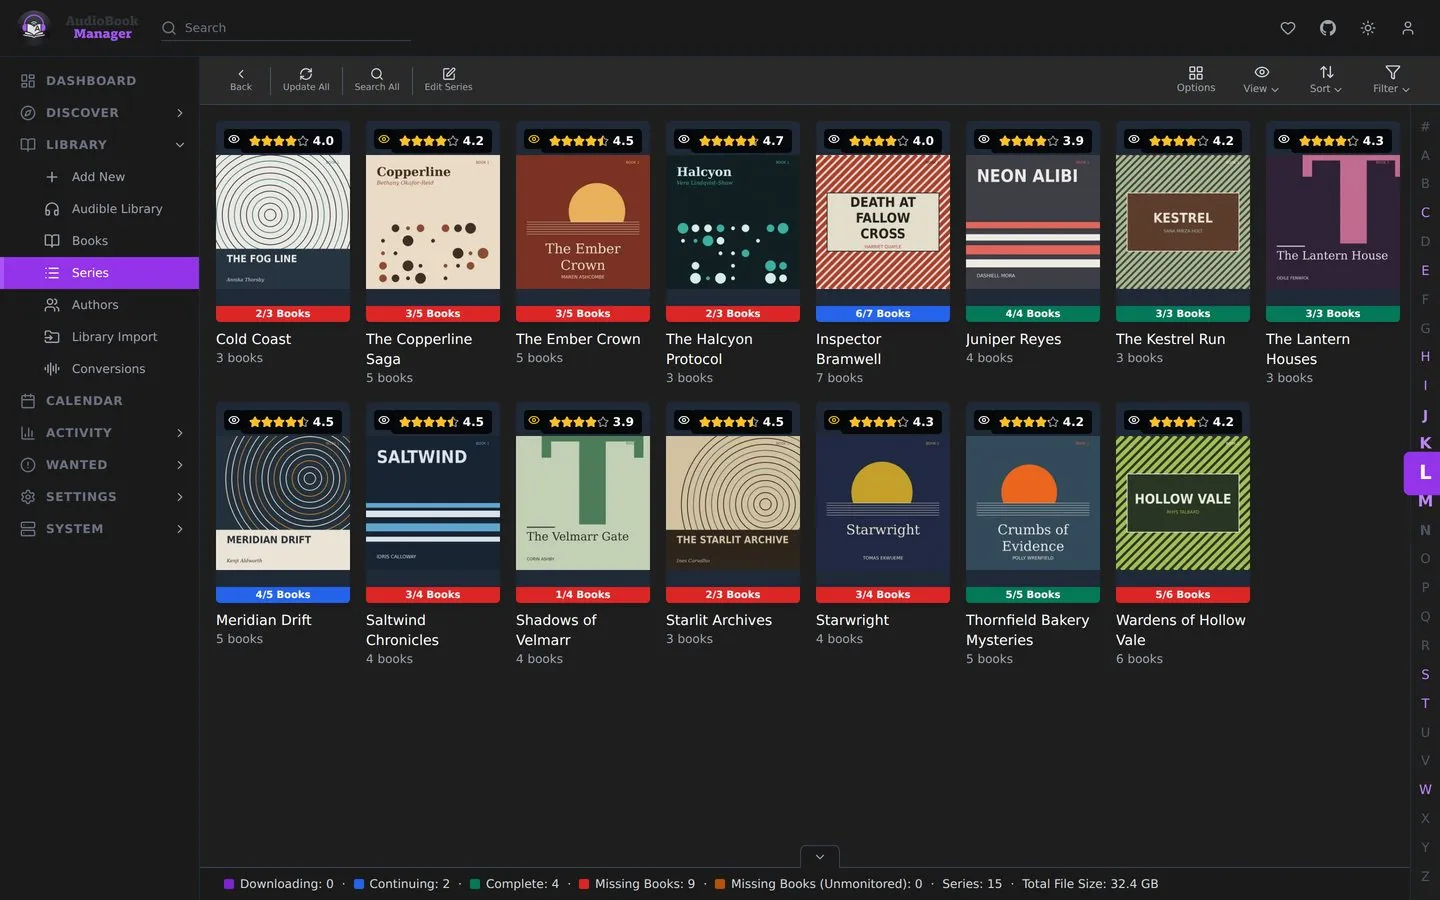Toggle monitored eye on Starwright
Image resolution: width=1440 pixels, height=900 pixels.
coord(834,421)
